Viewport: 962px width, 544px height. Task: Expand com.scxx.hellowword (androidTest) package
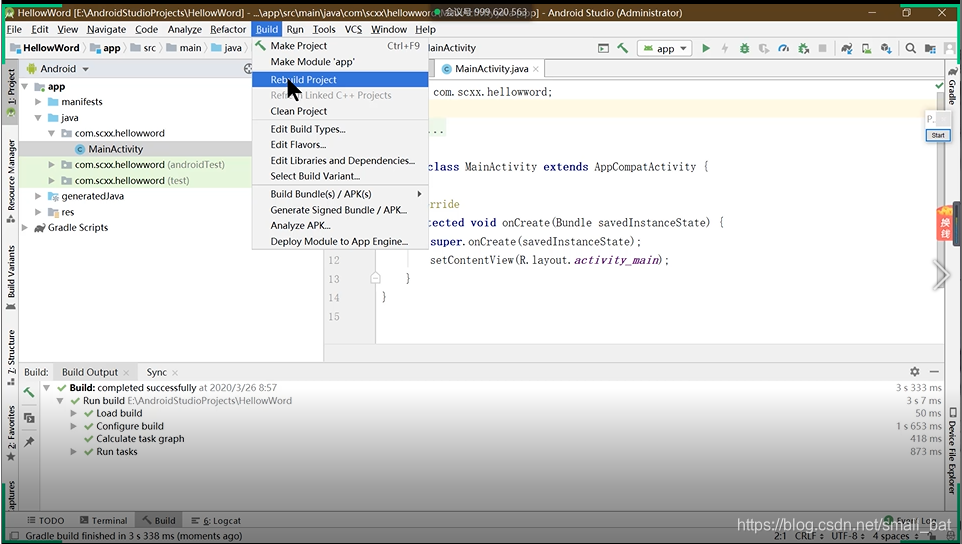(52, 164)
